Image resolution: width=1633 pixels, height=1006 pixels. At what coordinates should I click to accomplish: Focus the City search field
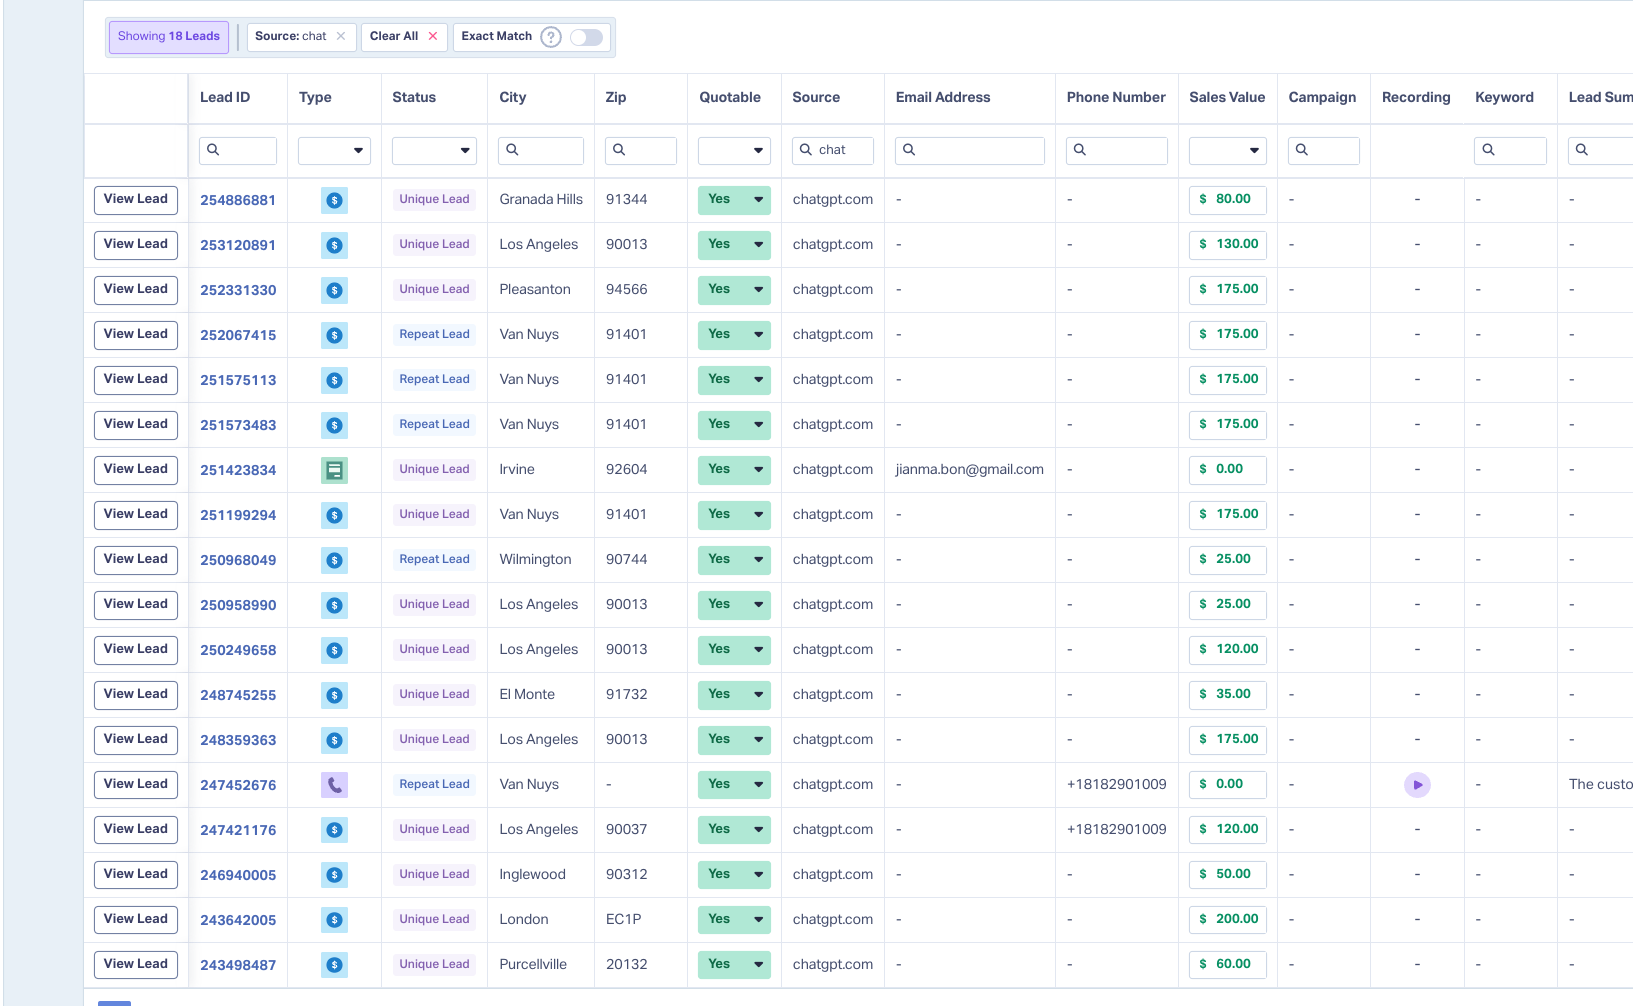coord(541,151)
